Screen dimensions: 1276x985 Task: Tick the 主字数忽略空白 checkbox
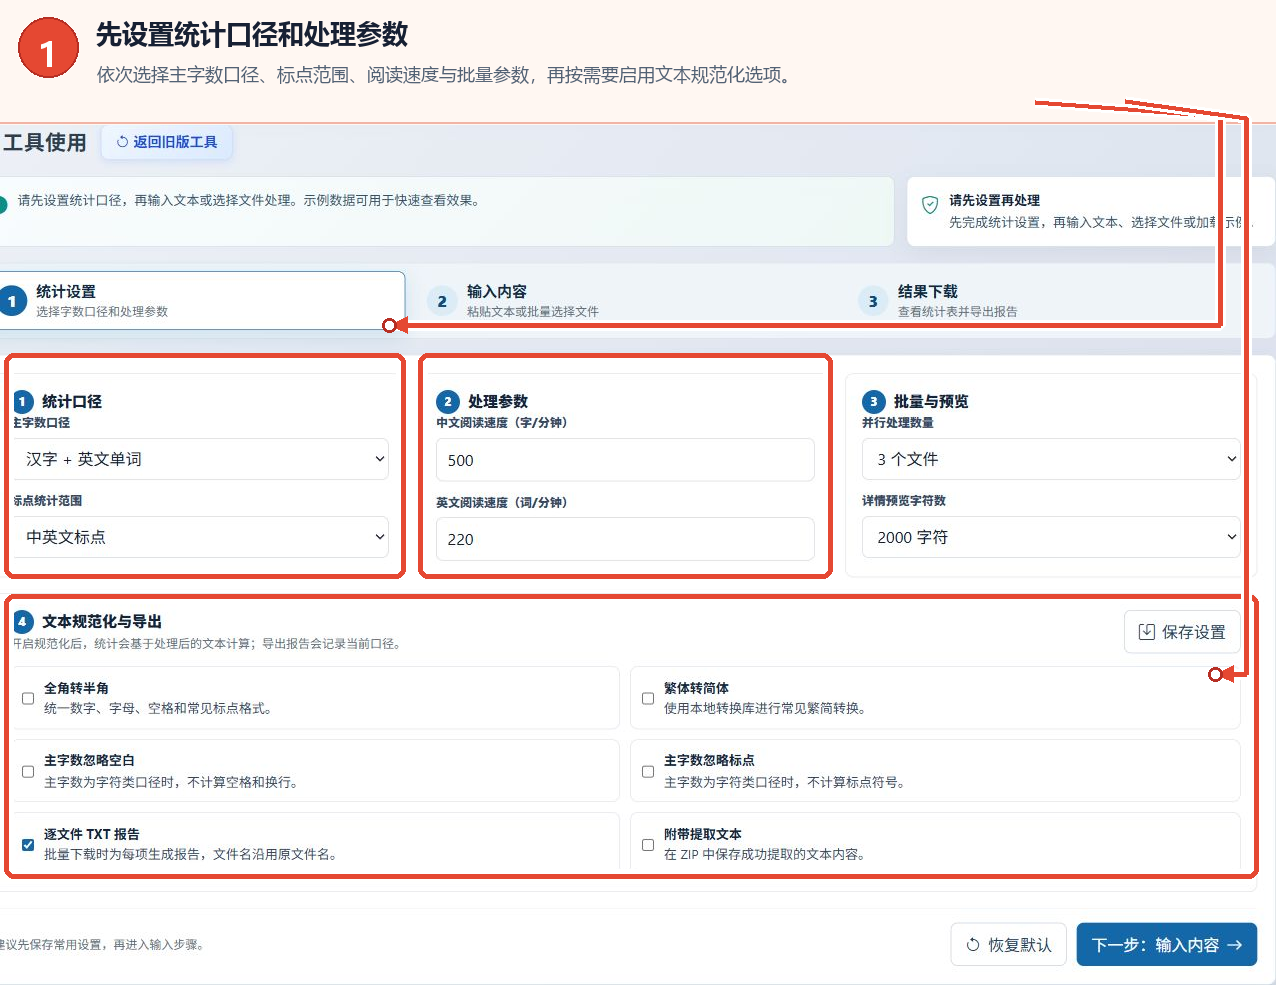click(28, 771)
